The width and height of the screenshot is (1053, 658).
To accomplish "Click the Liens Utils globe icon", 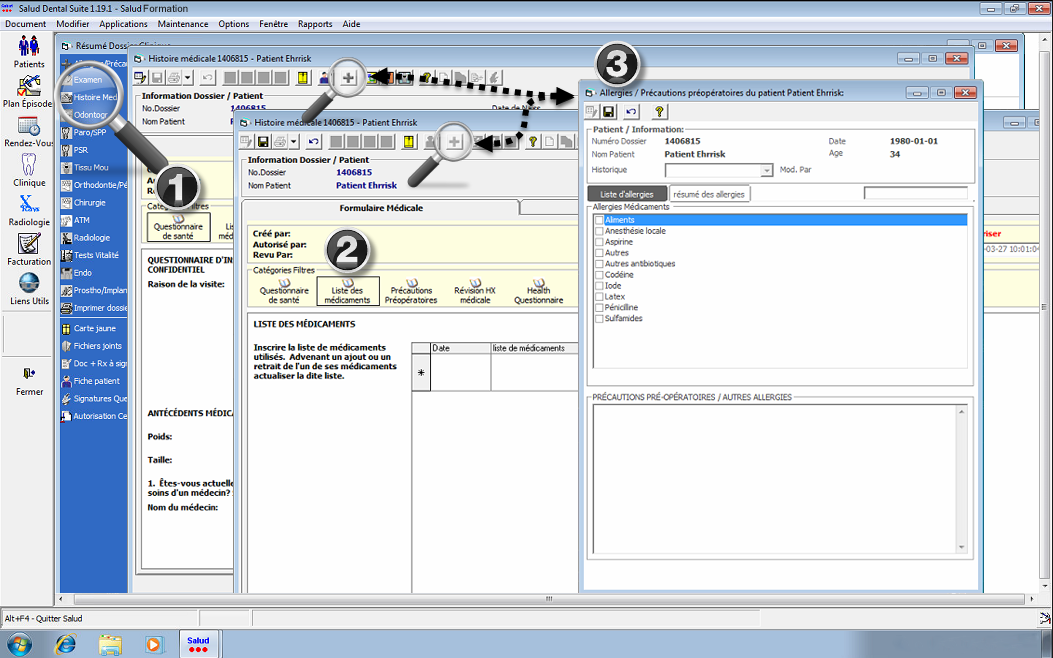I will click(x=29, y=284).
